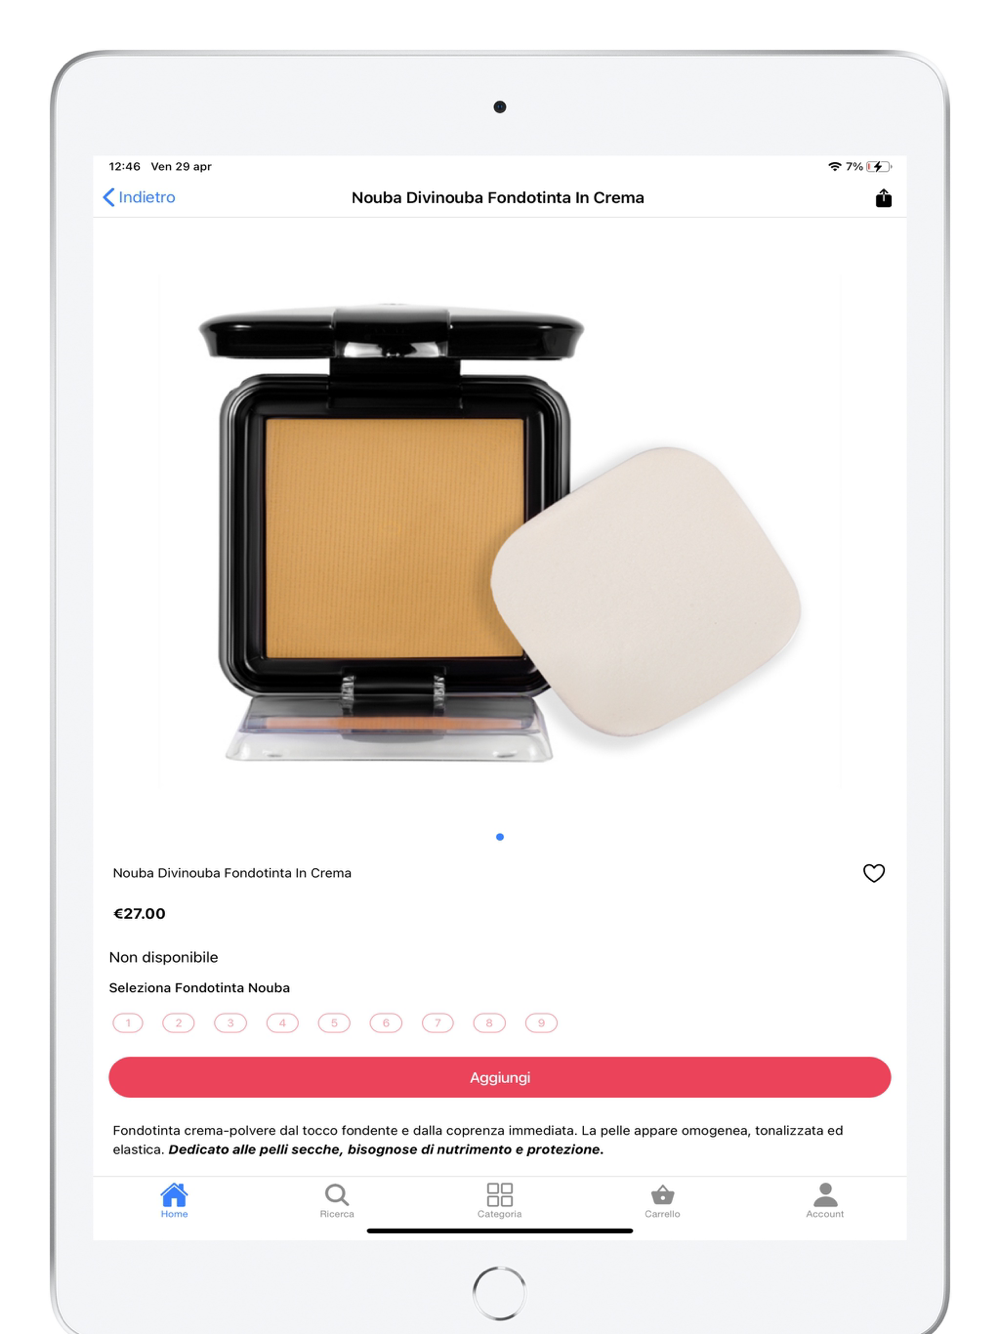The image size is (1000, 1334).
Task: Select foundation shade option 1
Action: (128, 1023)
